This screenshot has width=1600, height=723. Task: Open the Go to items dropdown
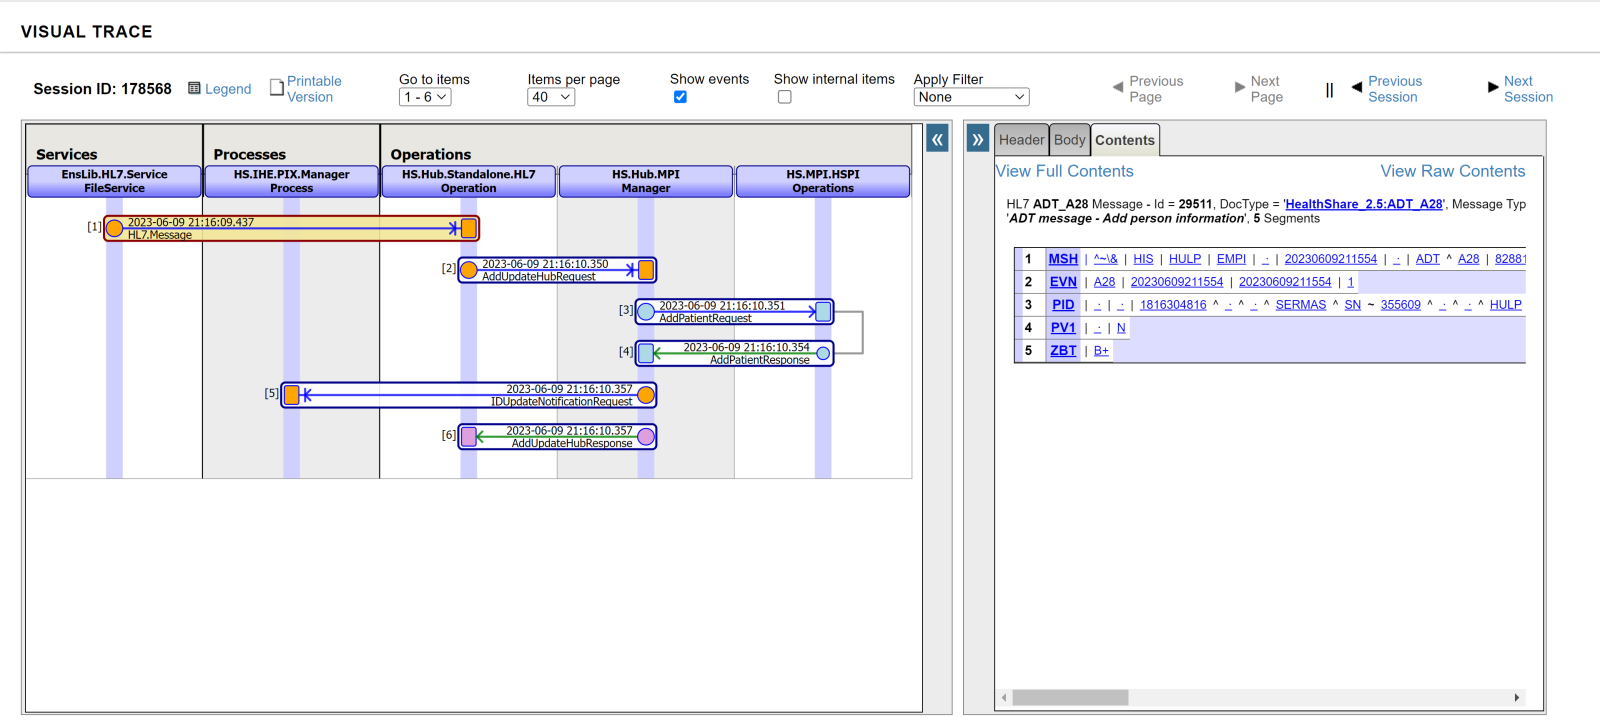(x=425, y=97)
